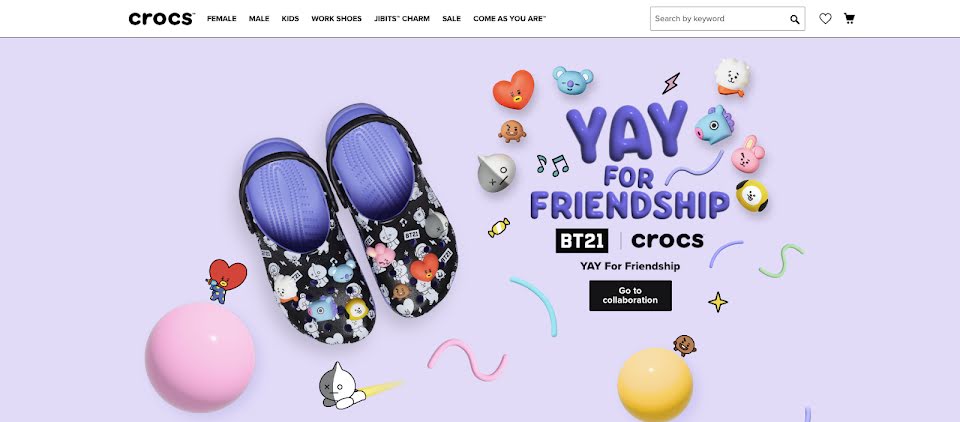
Task: Focus the Search by keyword field
Action: point(719,19)
